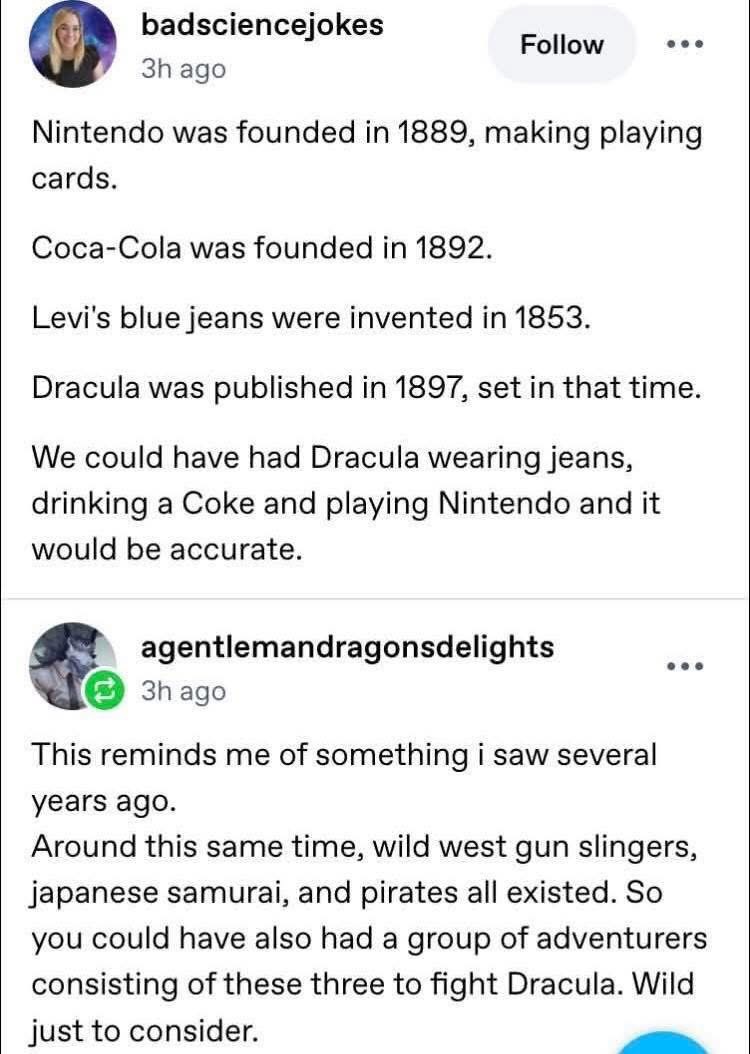This screenshot has width=750, height=1054.
Task: Click the "would be accurate" line
Action: (x=166, y=549)
